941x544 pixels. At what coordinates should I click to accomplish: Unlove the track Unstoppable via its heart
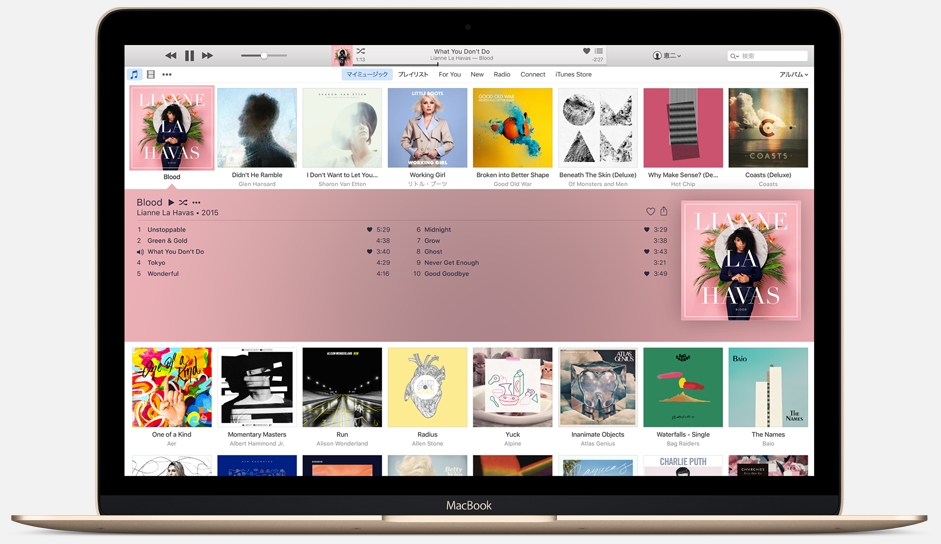pyautogui.click(x=369, y=230)
